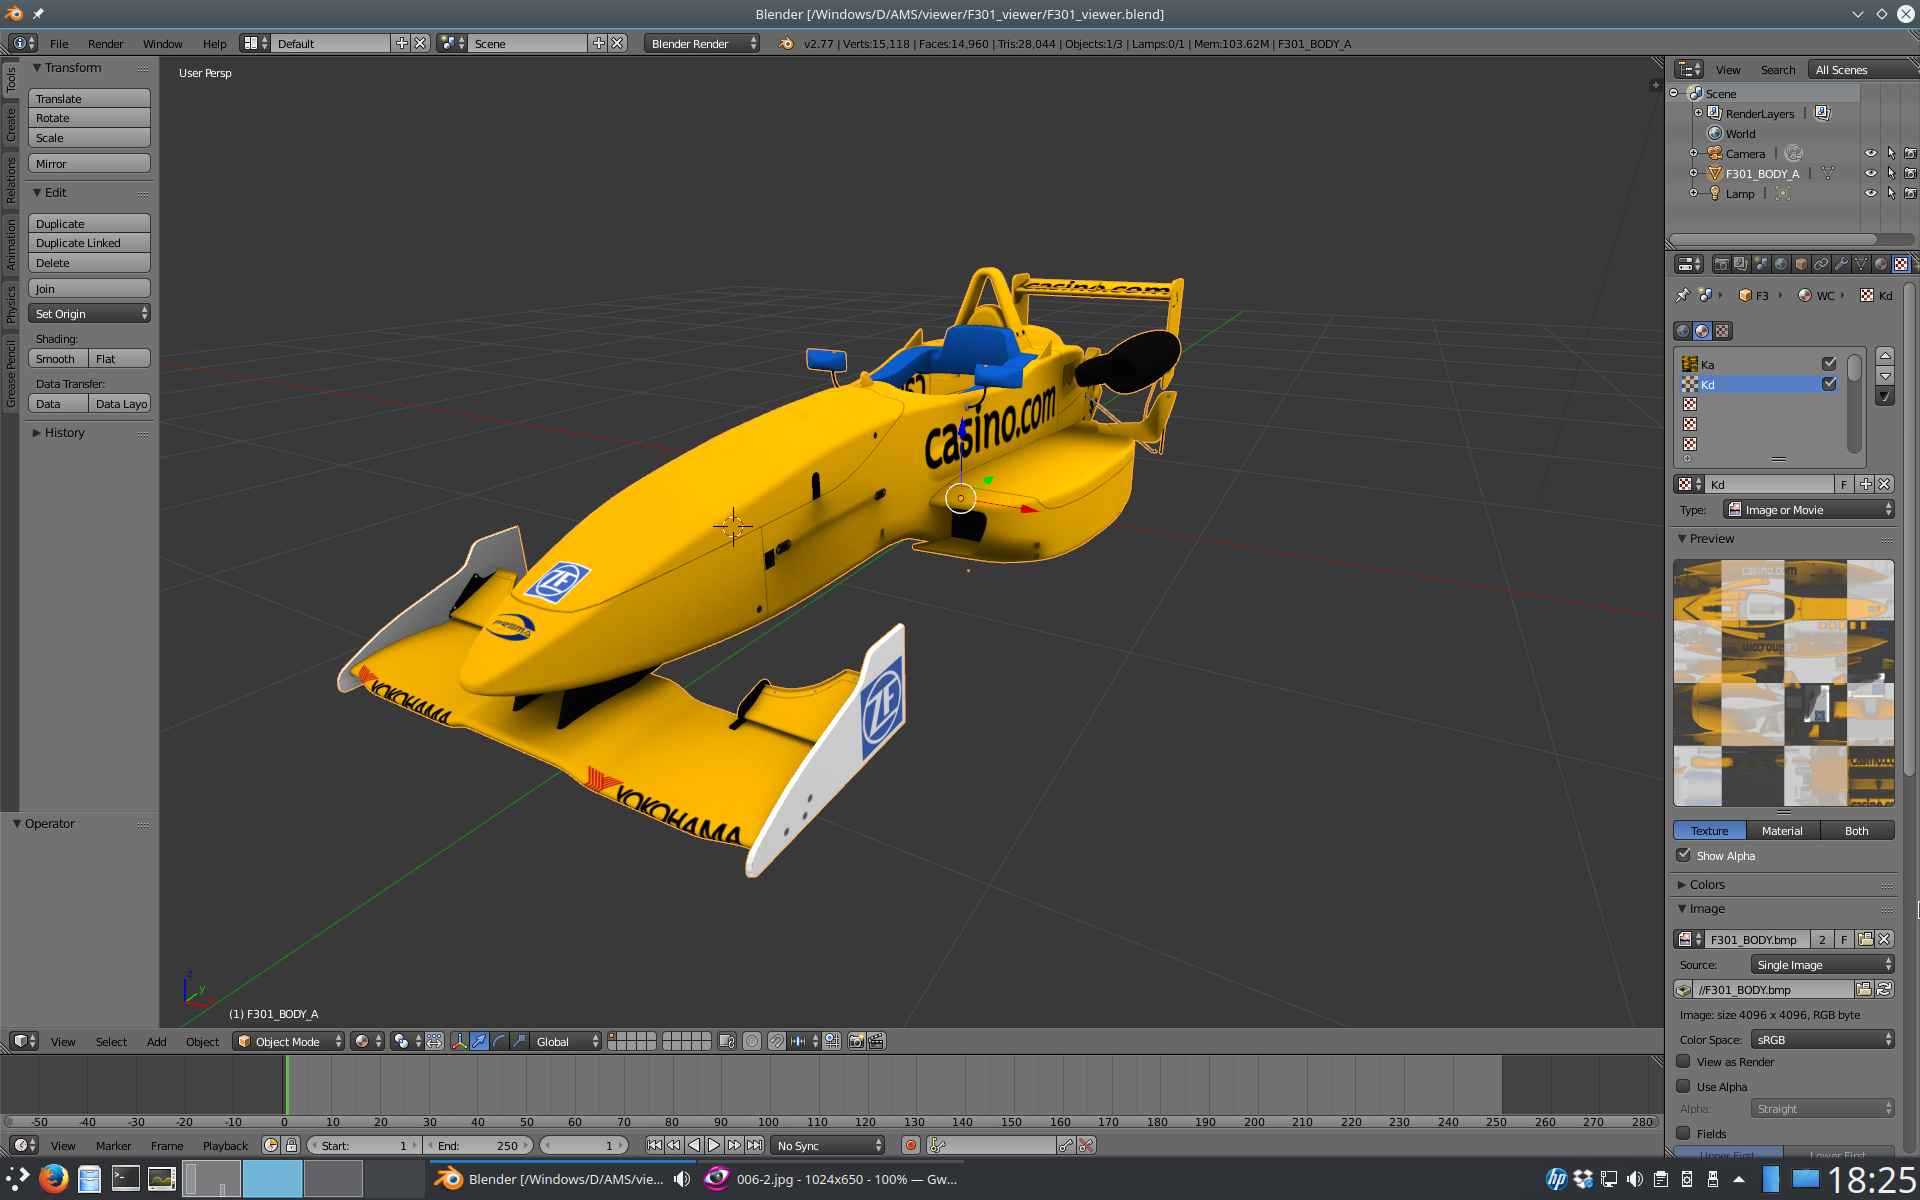Enable the View as Render checkbox
The height and width of the screenshot is (1200, 1920).
coord(1684,1061)
